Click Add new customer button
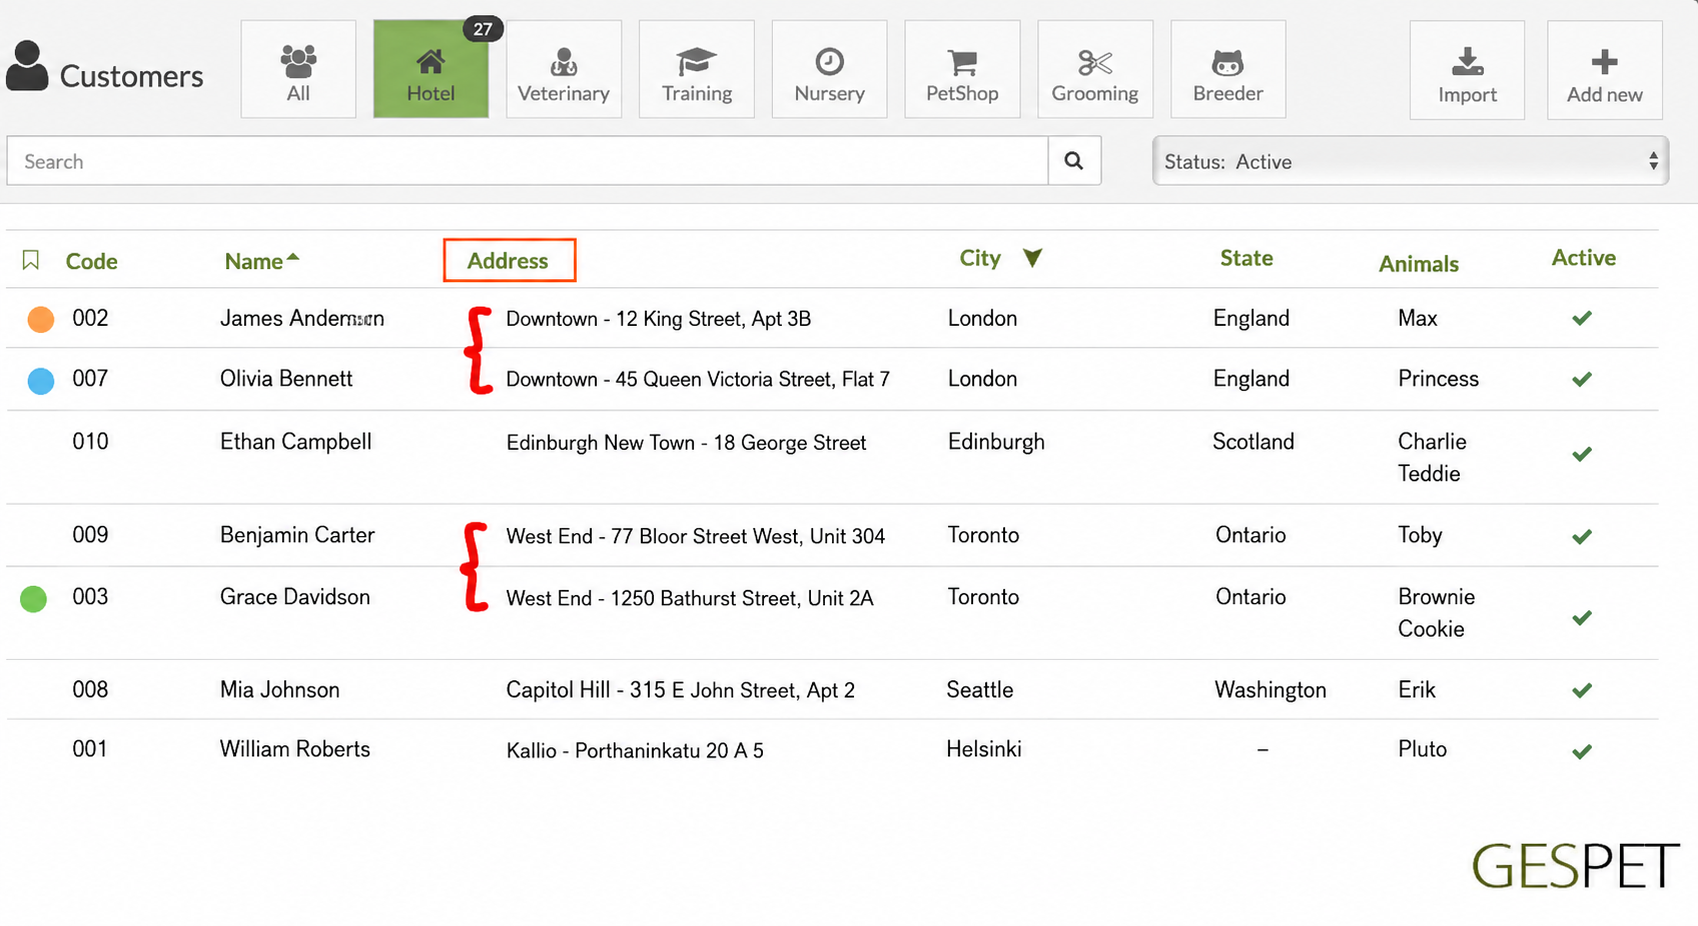 [1605, 70]
